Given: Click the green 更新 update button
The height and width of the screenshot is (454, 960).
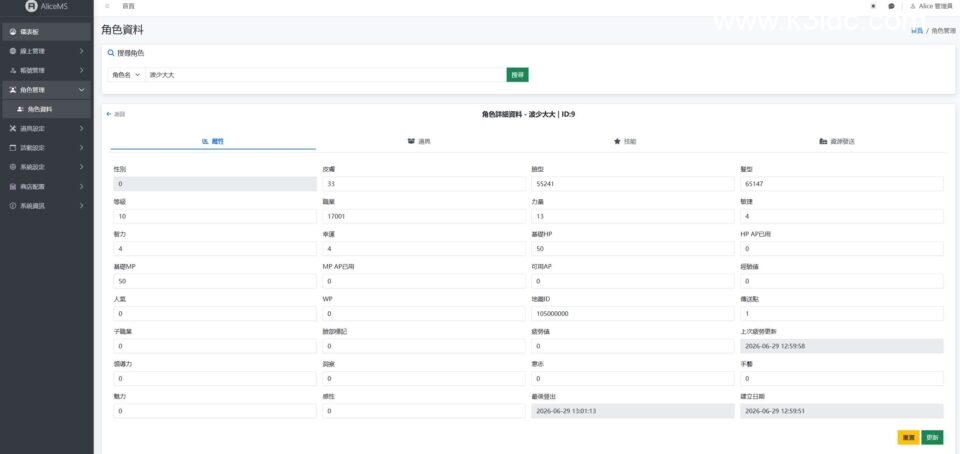Looking at the screenshot, I should [x=932, y=437].
